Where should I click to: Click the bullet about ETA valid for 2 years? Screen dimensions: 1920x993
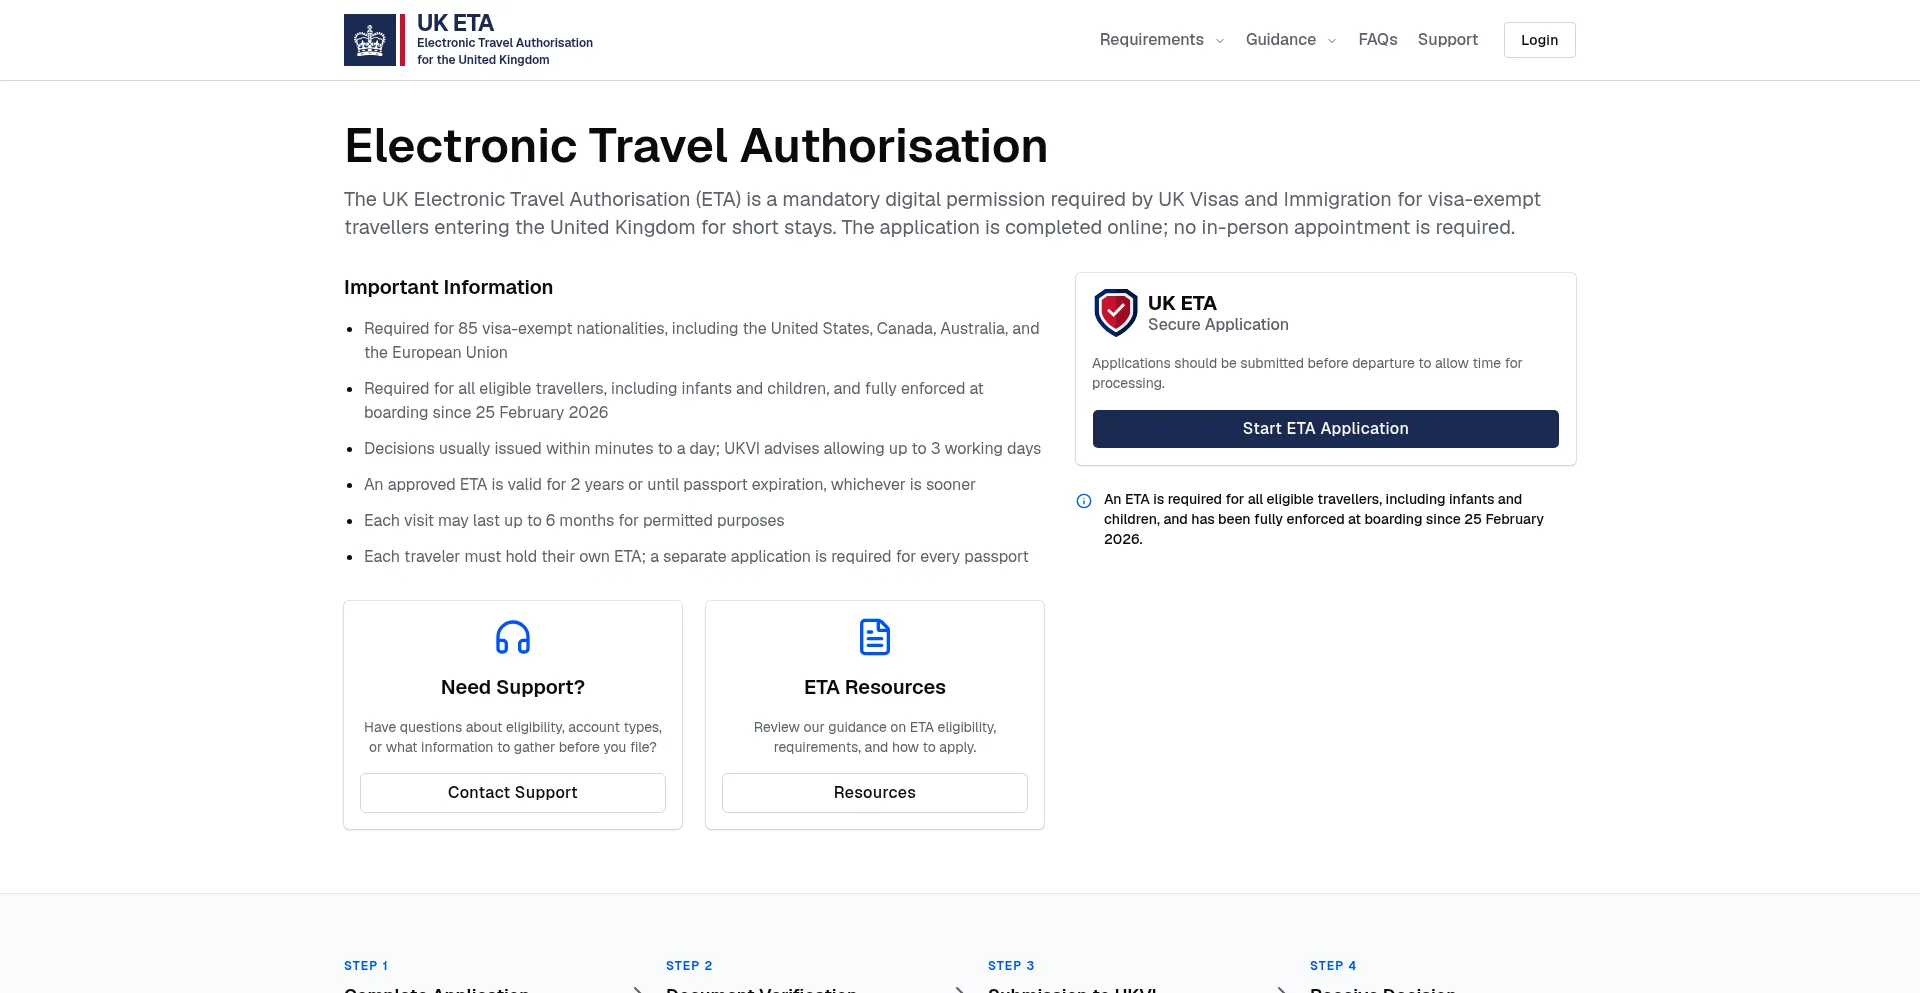670,485
